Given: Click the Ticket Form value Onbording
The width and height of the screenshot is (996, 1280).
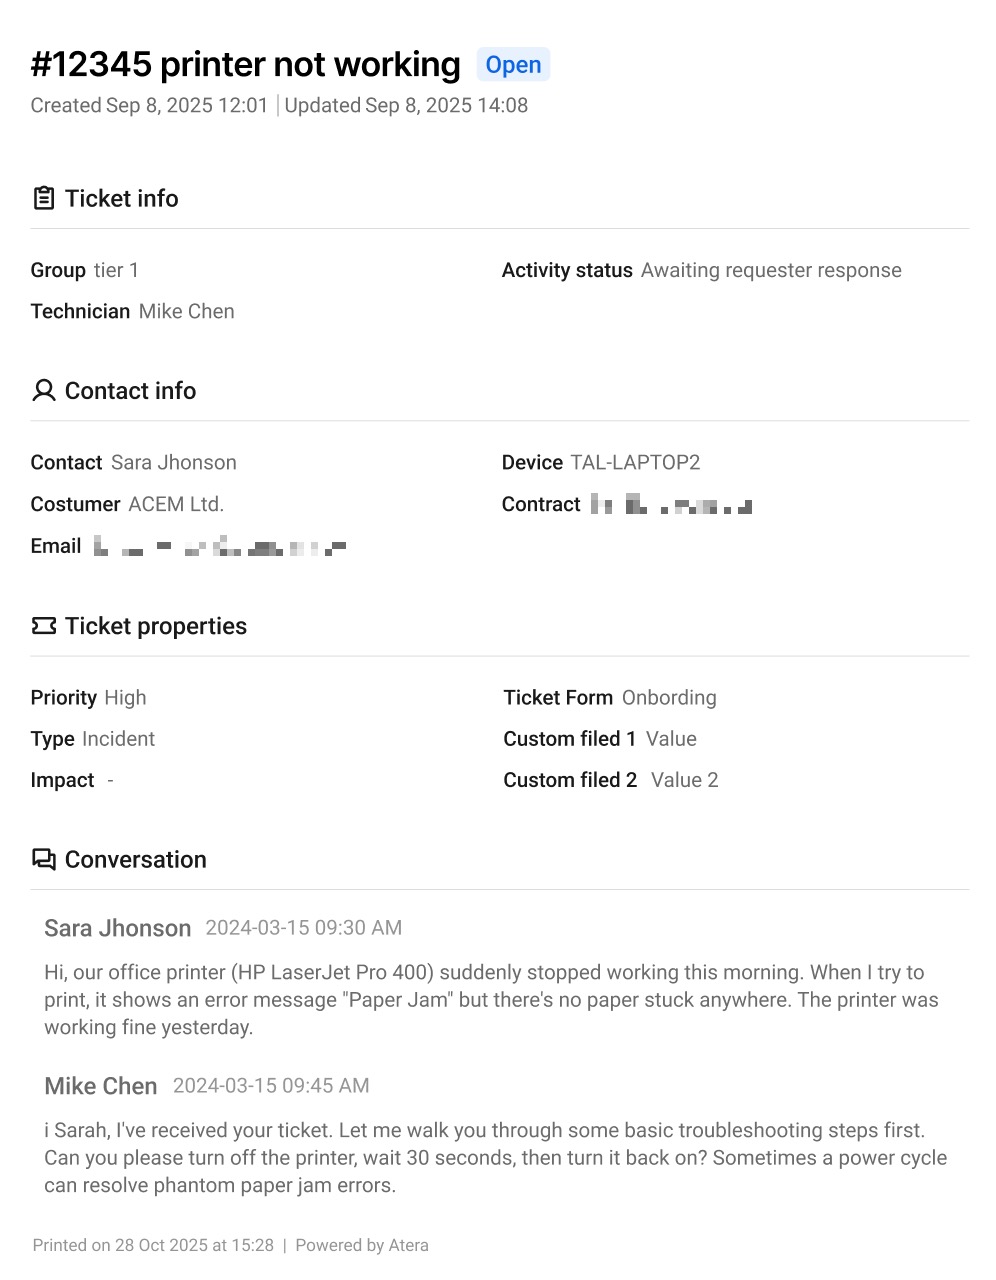Looking at the screenshot, I should pyautogui.click(x=669, y=697).
